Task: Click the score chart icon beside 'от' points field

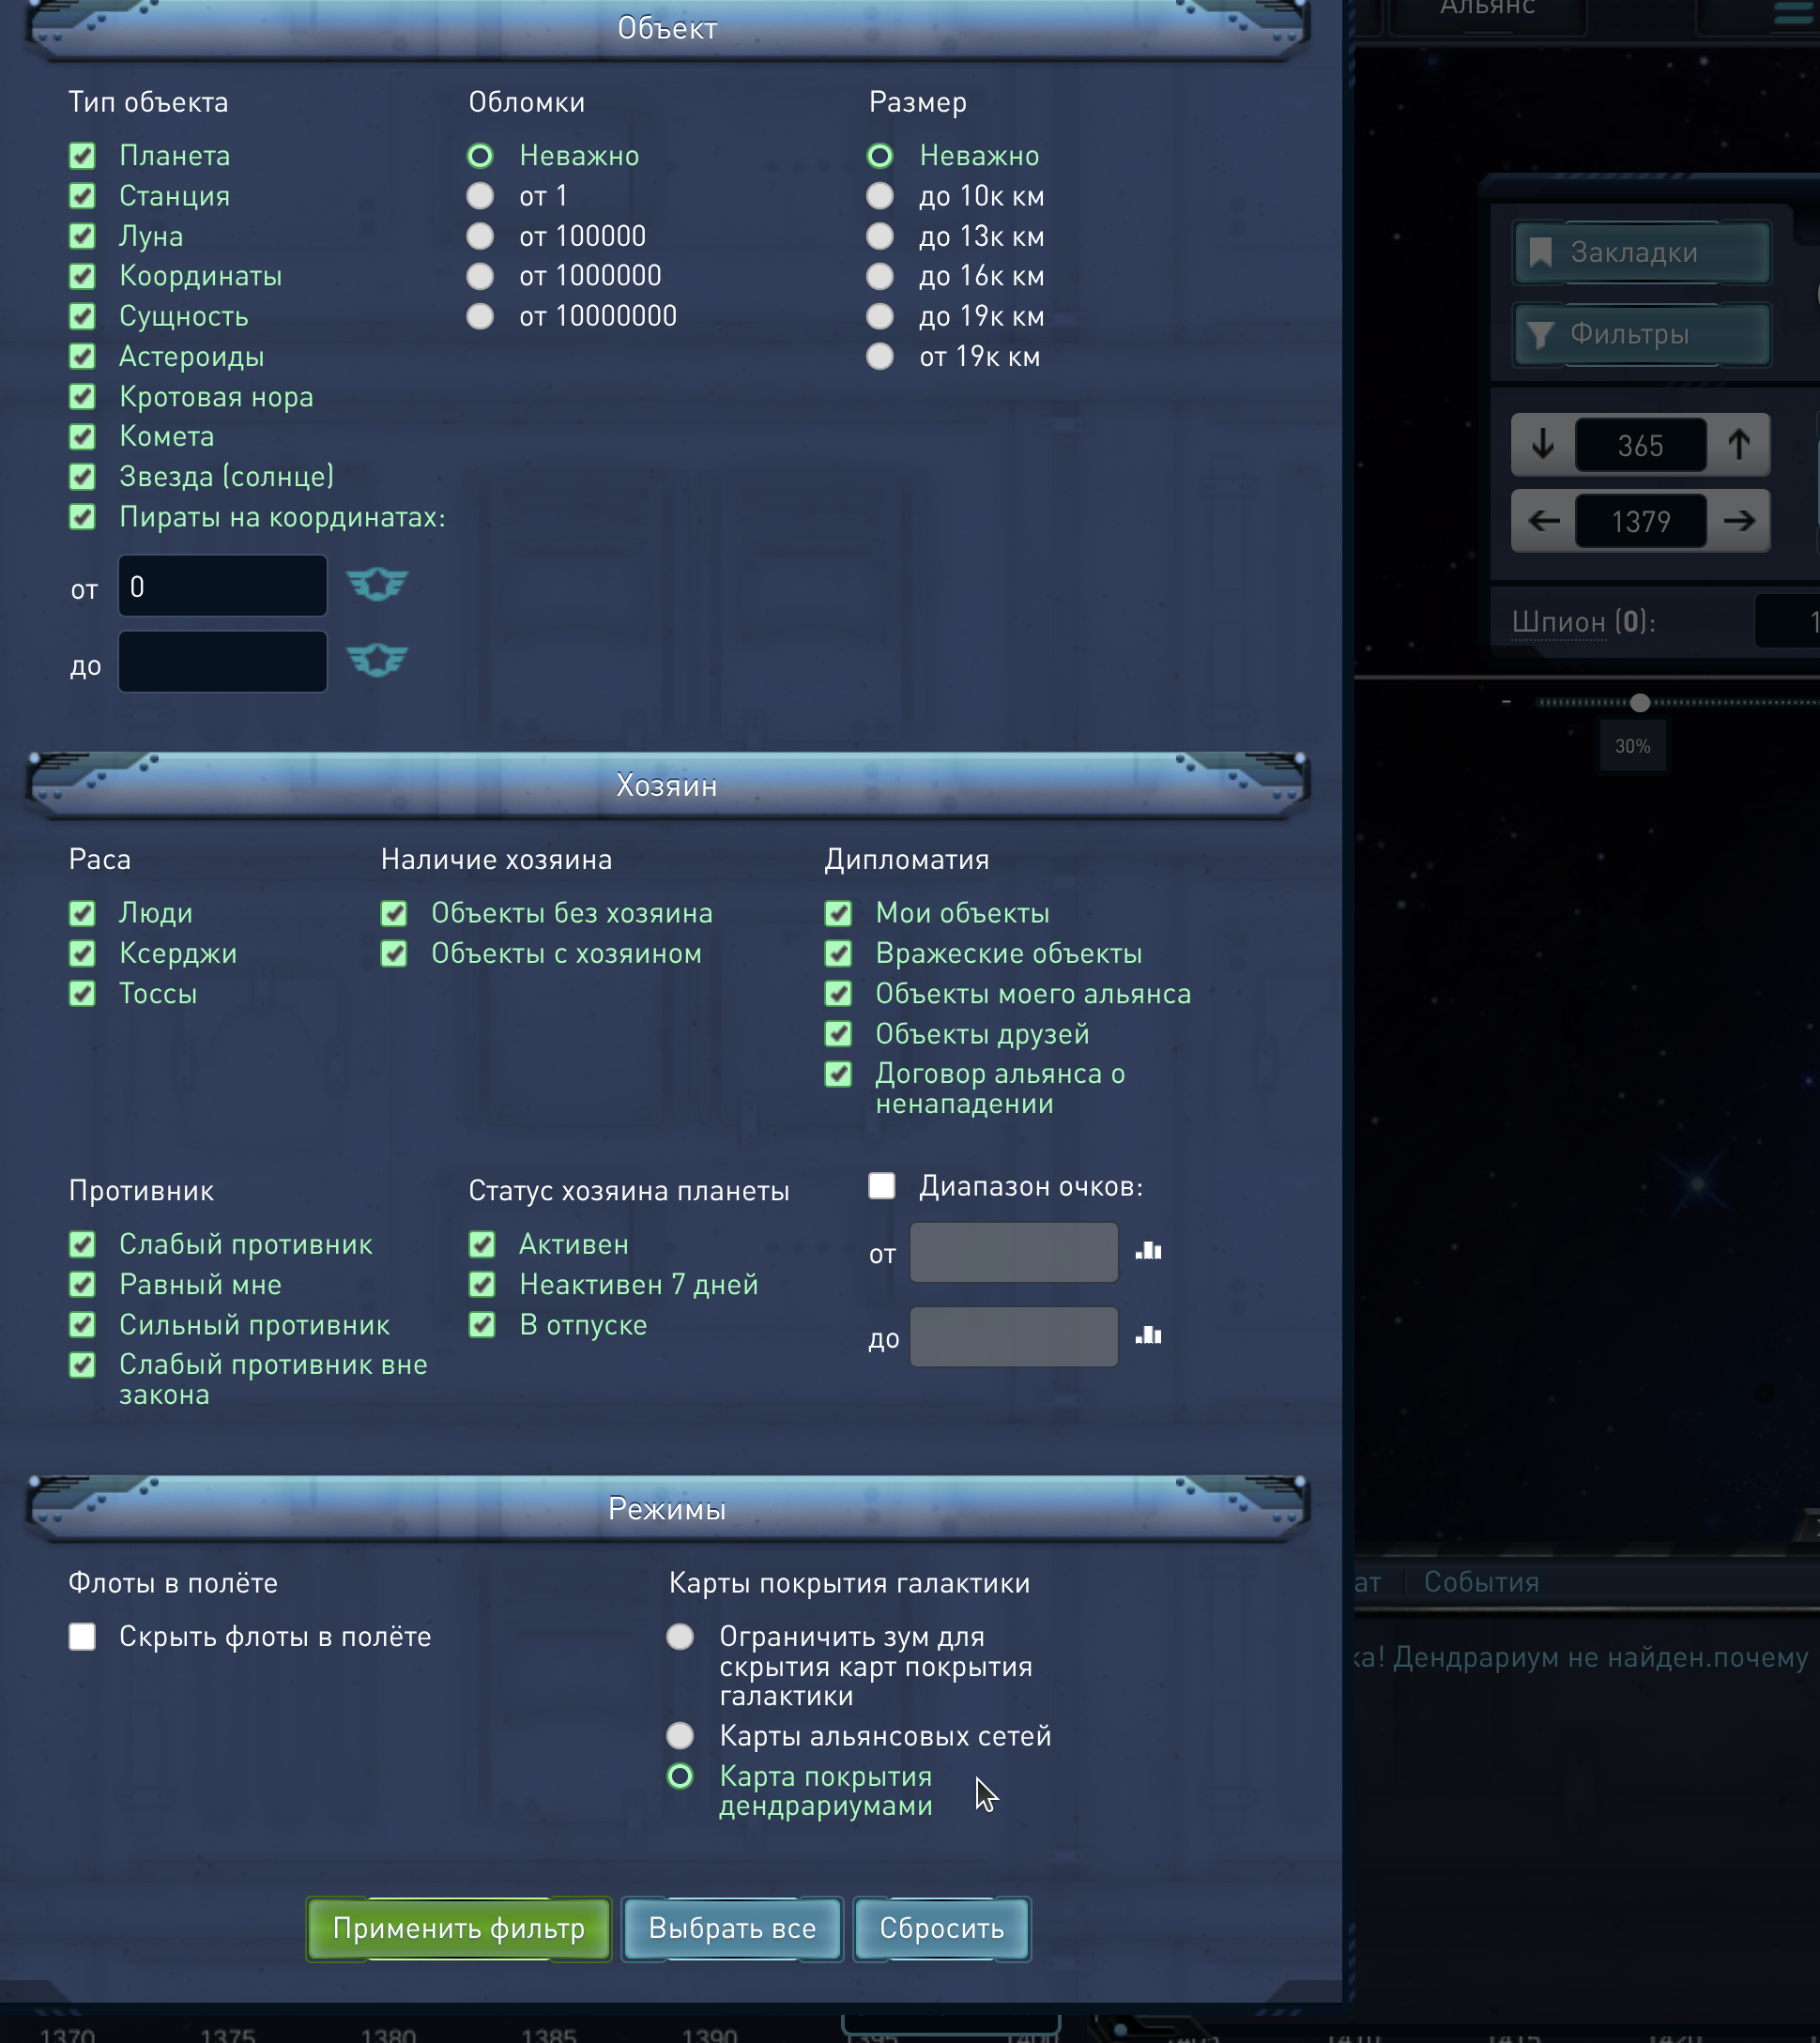Action: [x=1148, y=1251]
